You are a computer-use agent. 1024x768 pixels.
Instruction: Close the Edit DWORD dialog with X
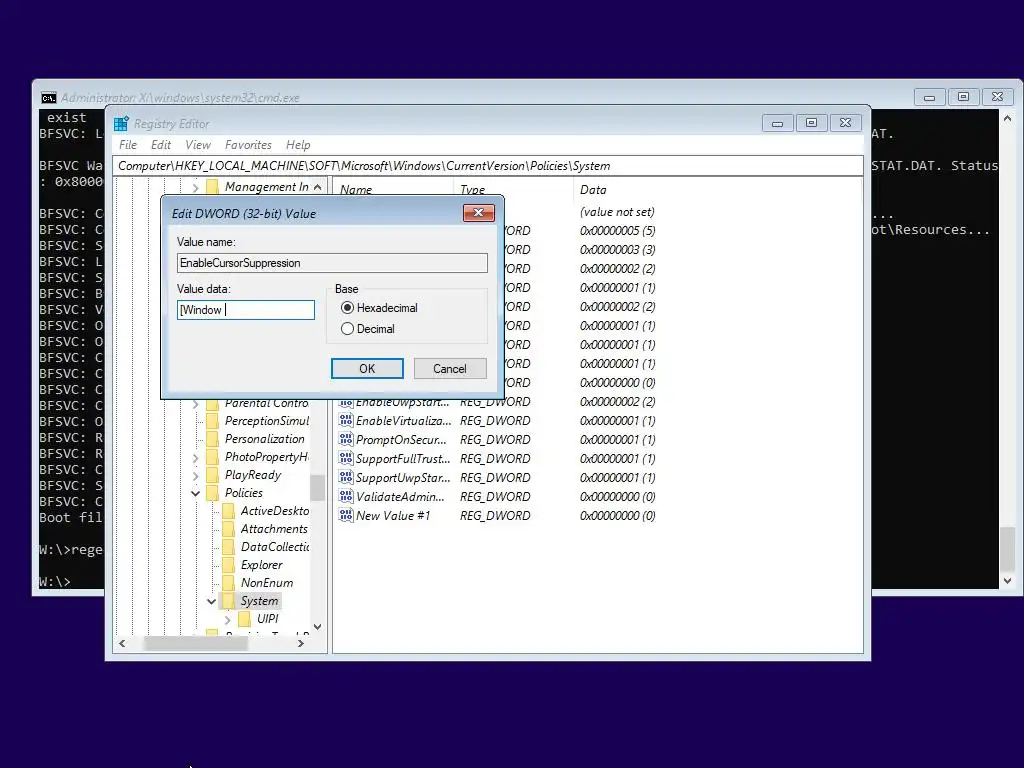pos(479,213)
